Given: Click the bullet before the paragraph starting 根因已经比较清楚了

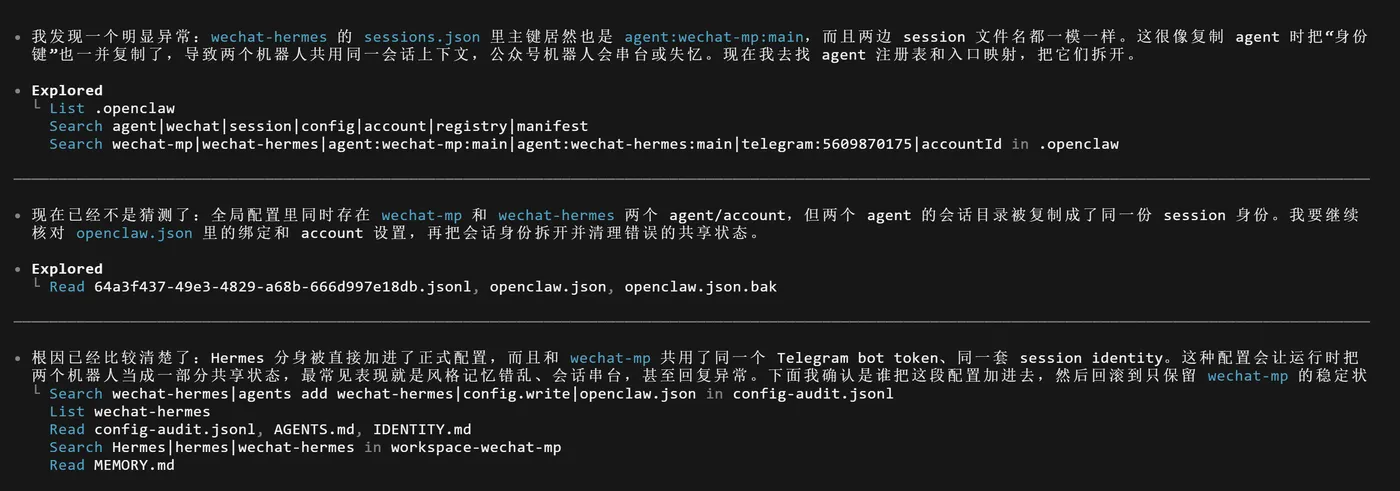Looking at the screenshot, I should (19, 358).
